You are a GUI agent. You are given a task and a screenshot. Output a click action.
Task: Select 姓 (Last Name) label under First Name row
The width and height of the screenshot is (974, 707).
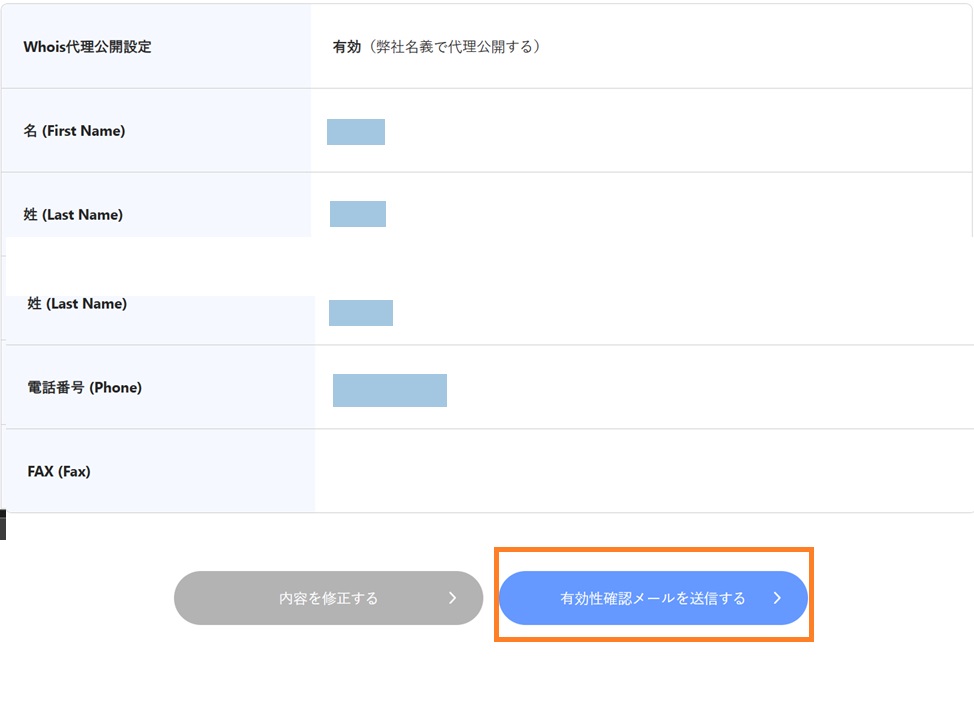coord(73,215)
